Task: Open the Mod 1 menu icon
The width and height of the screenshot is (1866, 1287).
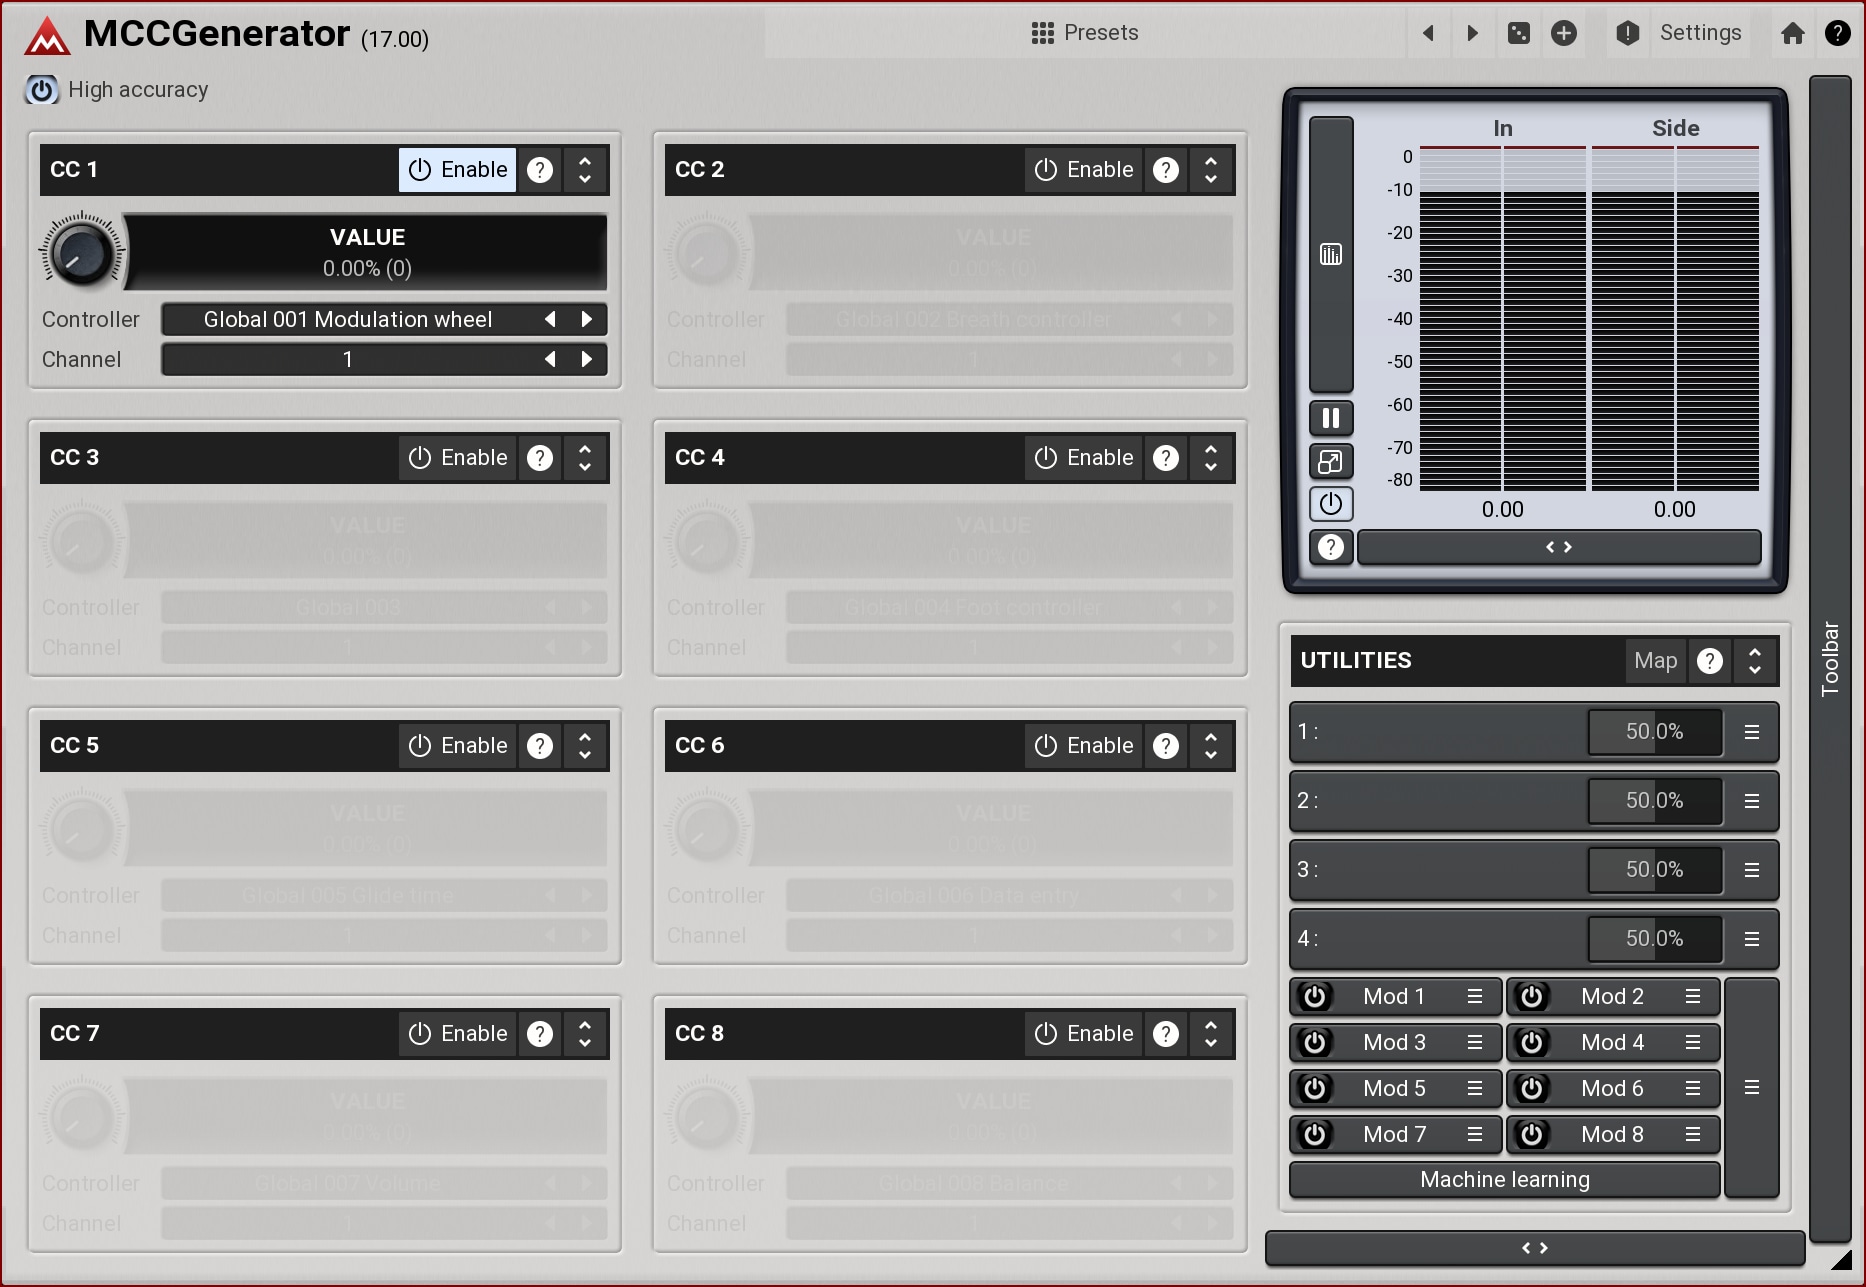Action: [x=1475, y=996]
